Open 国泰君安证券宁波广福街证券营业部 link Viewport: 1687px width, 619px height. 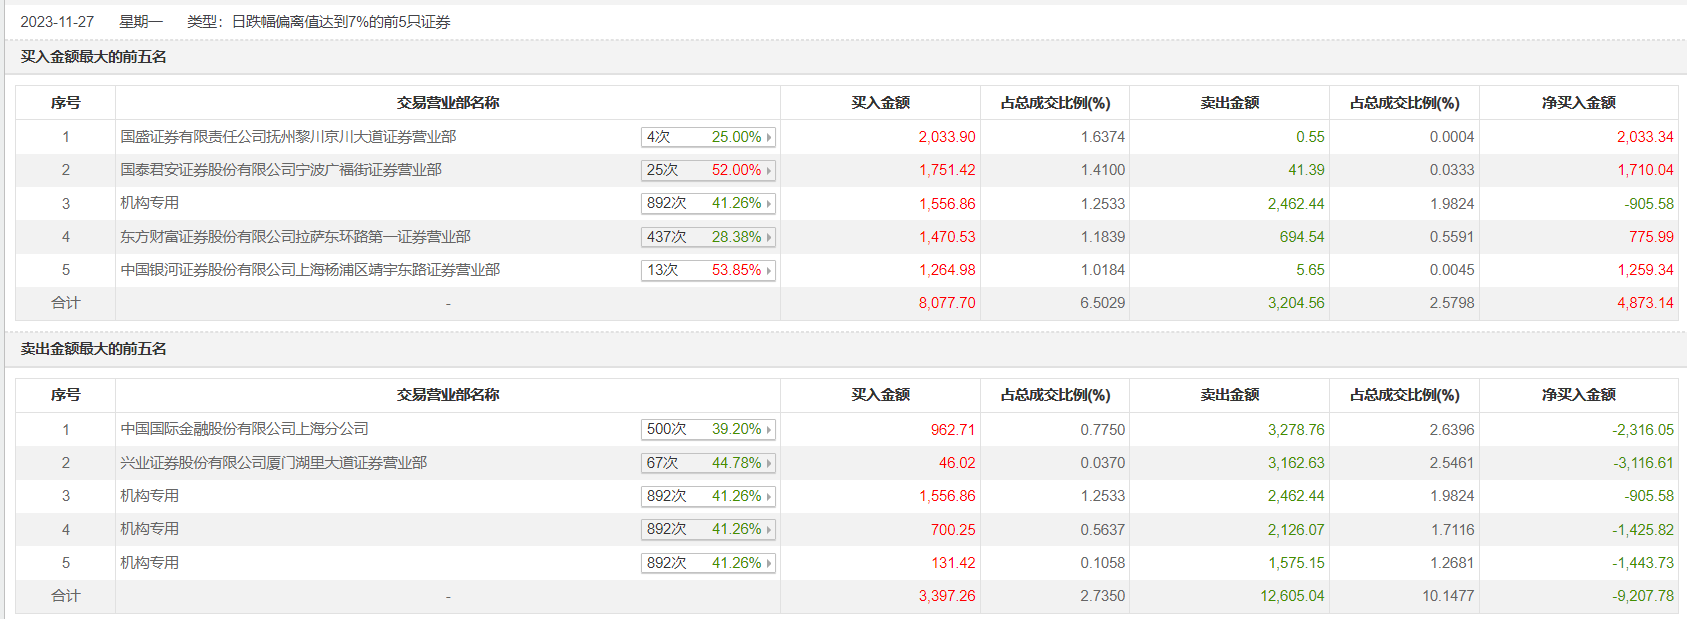click(281, 170)
